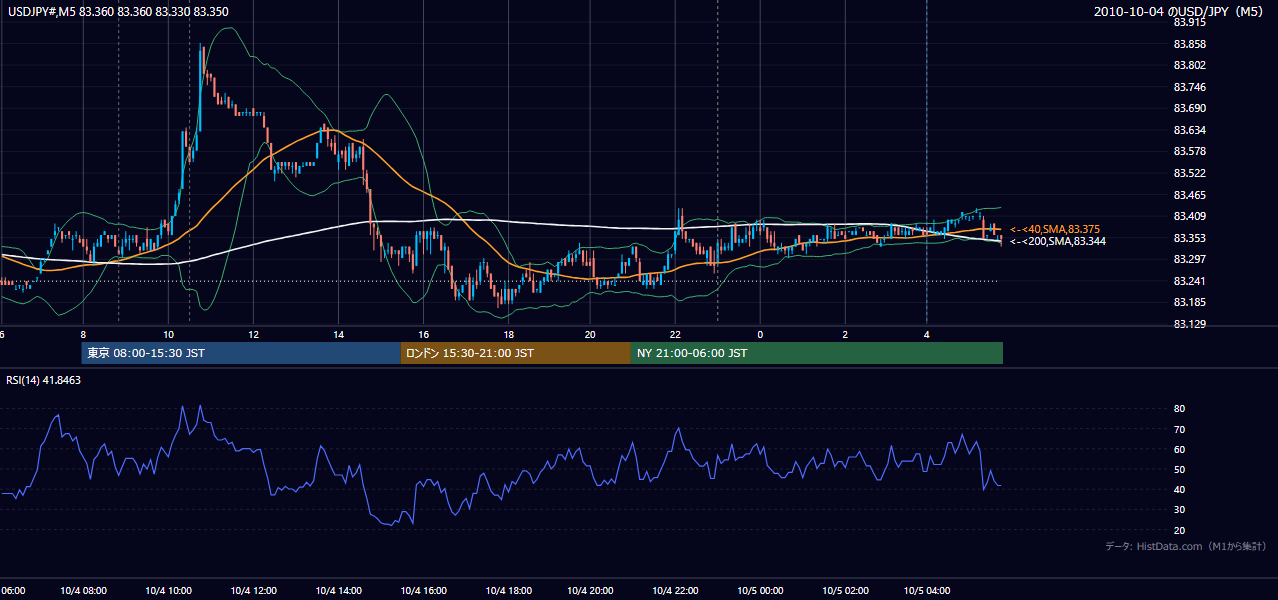This screenshot has width=1278, height=600.
Task: Click the RSI 70 level label
Action: point(1179,429)
